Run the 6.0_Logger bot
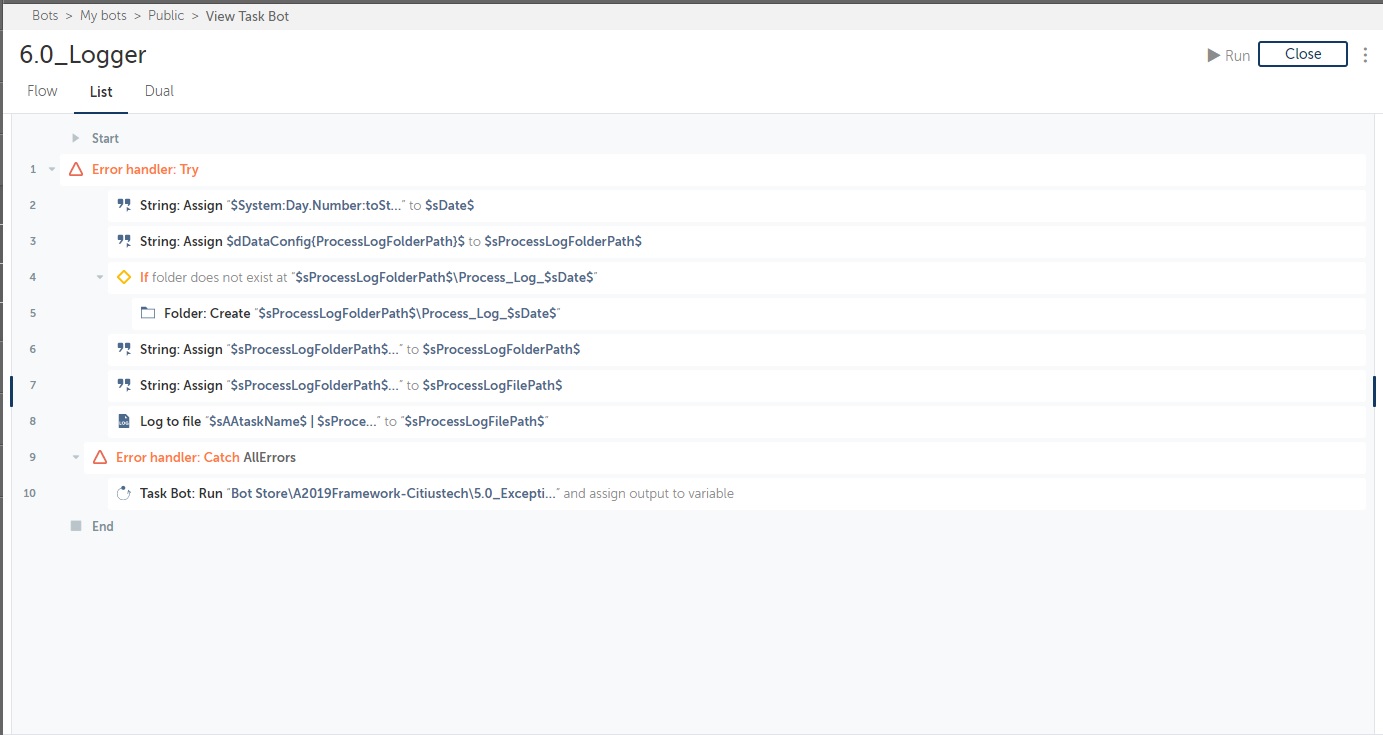Screen dimensions: 1383x735 1229,55
